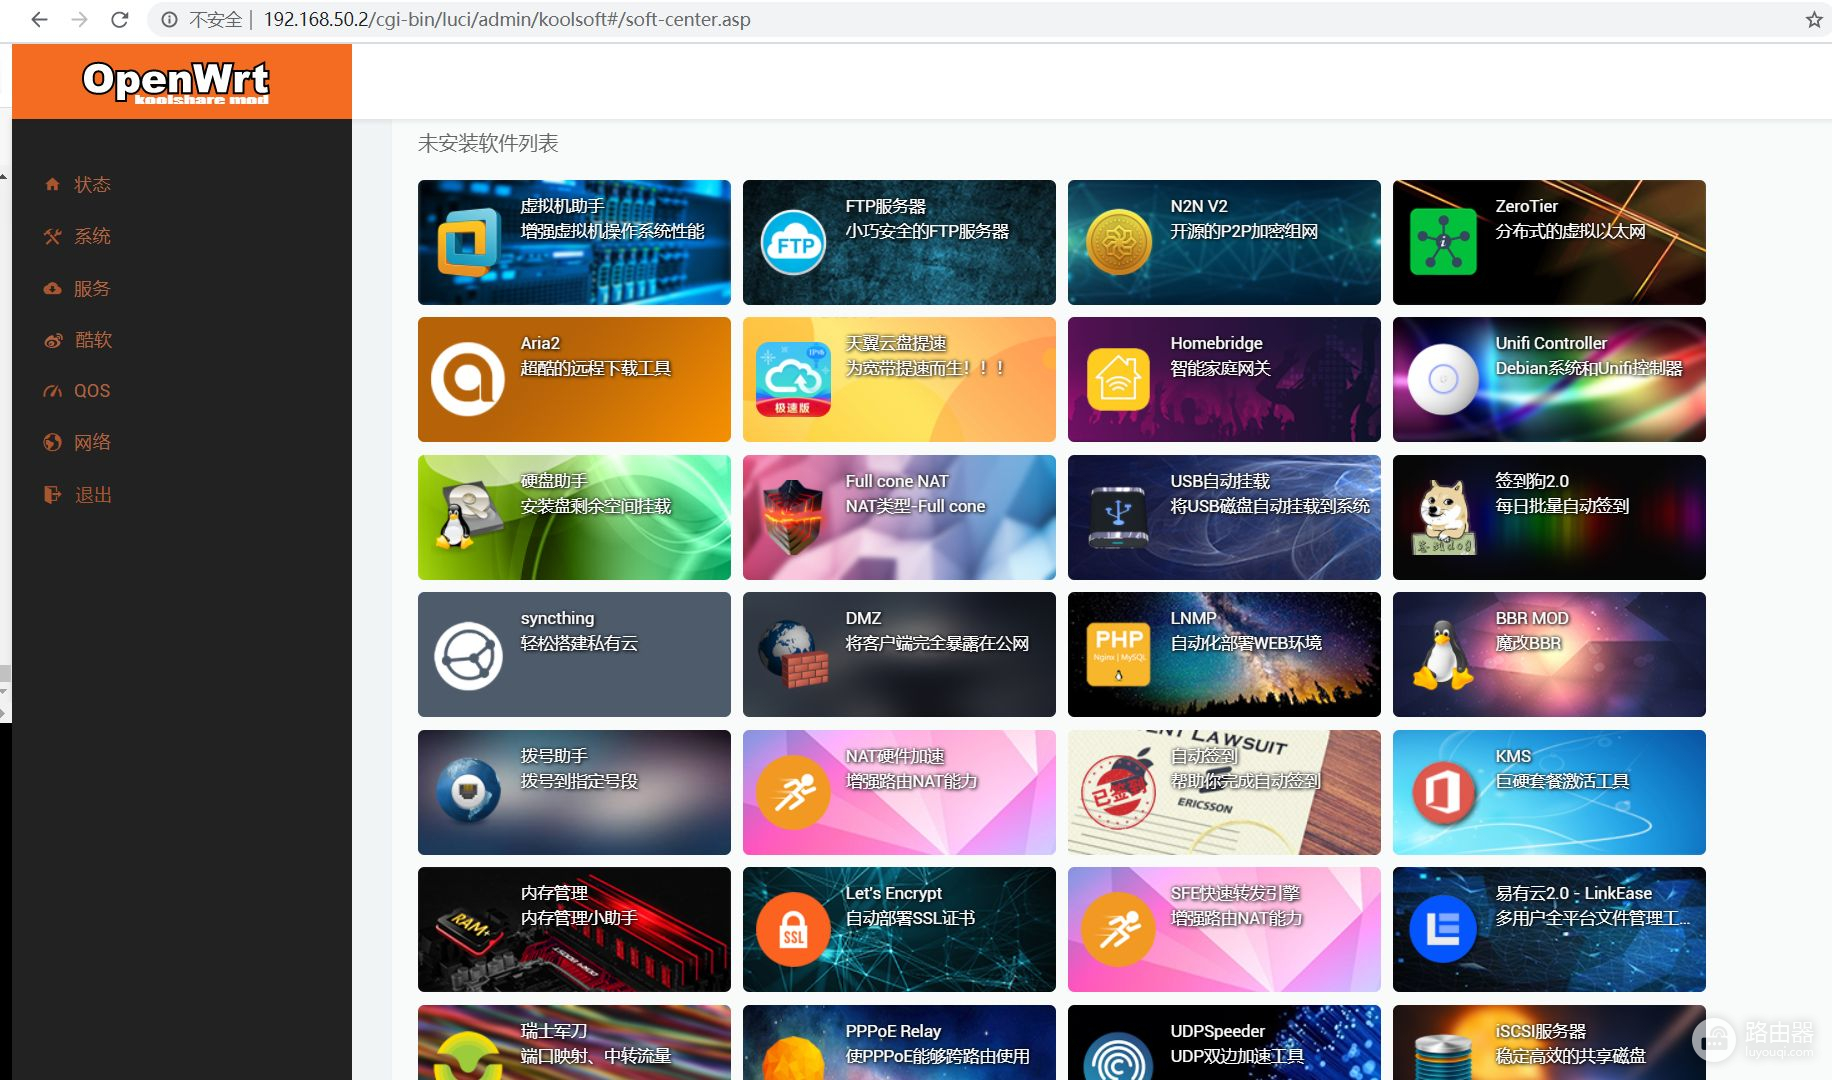Image resolution: width=1832 pixels, height=1080 pixels.
Task: Select the Homebridge yellow house icon
Action: tap(1118, 380)
